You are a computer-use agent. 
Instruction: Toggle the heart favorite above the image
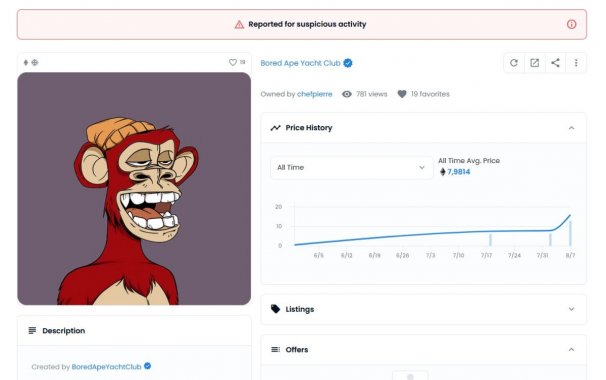(x=233, y=62)
